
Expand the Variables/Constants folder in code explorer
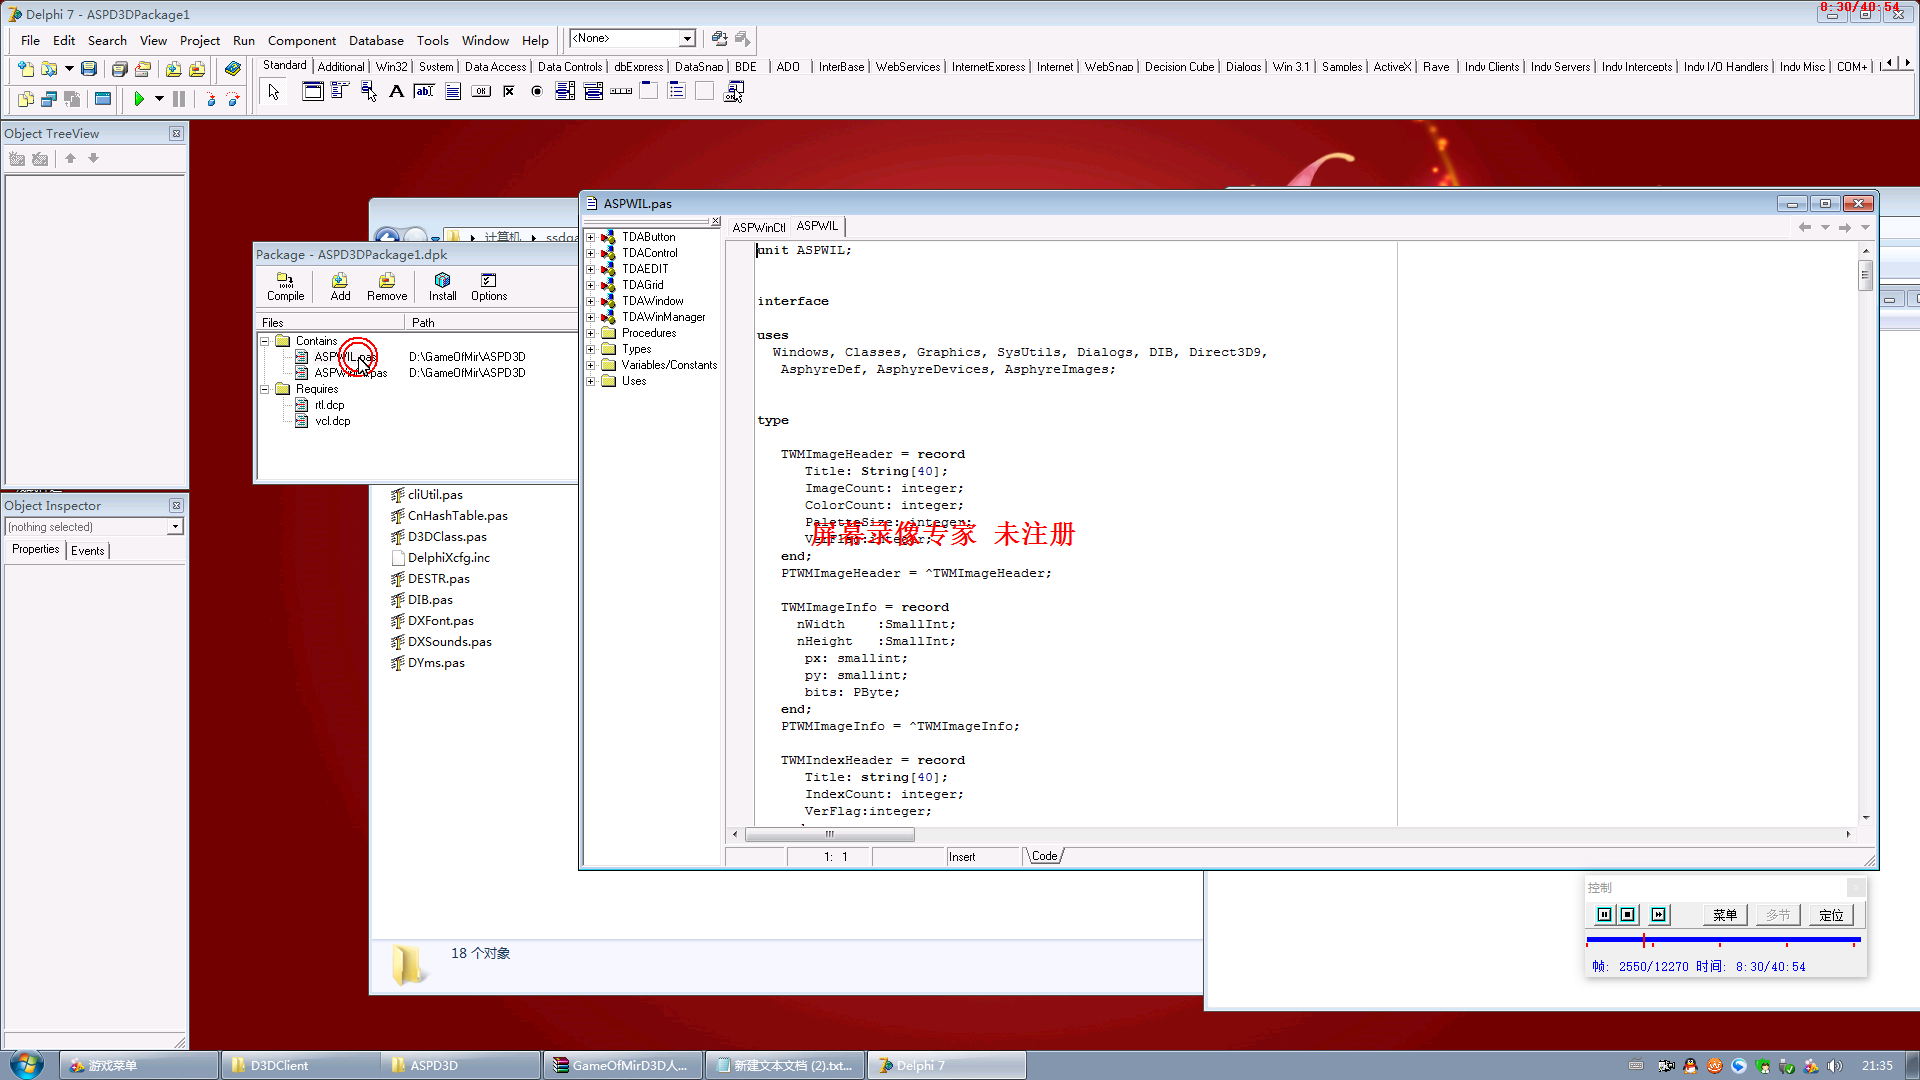591,365
